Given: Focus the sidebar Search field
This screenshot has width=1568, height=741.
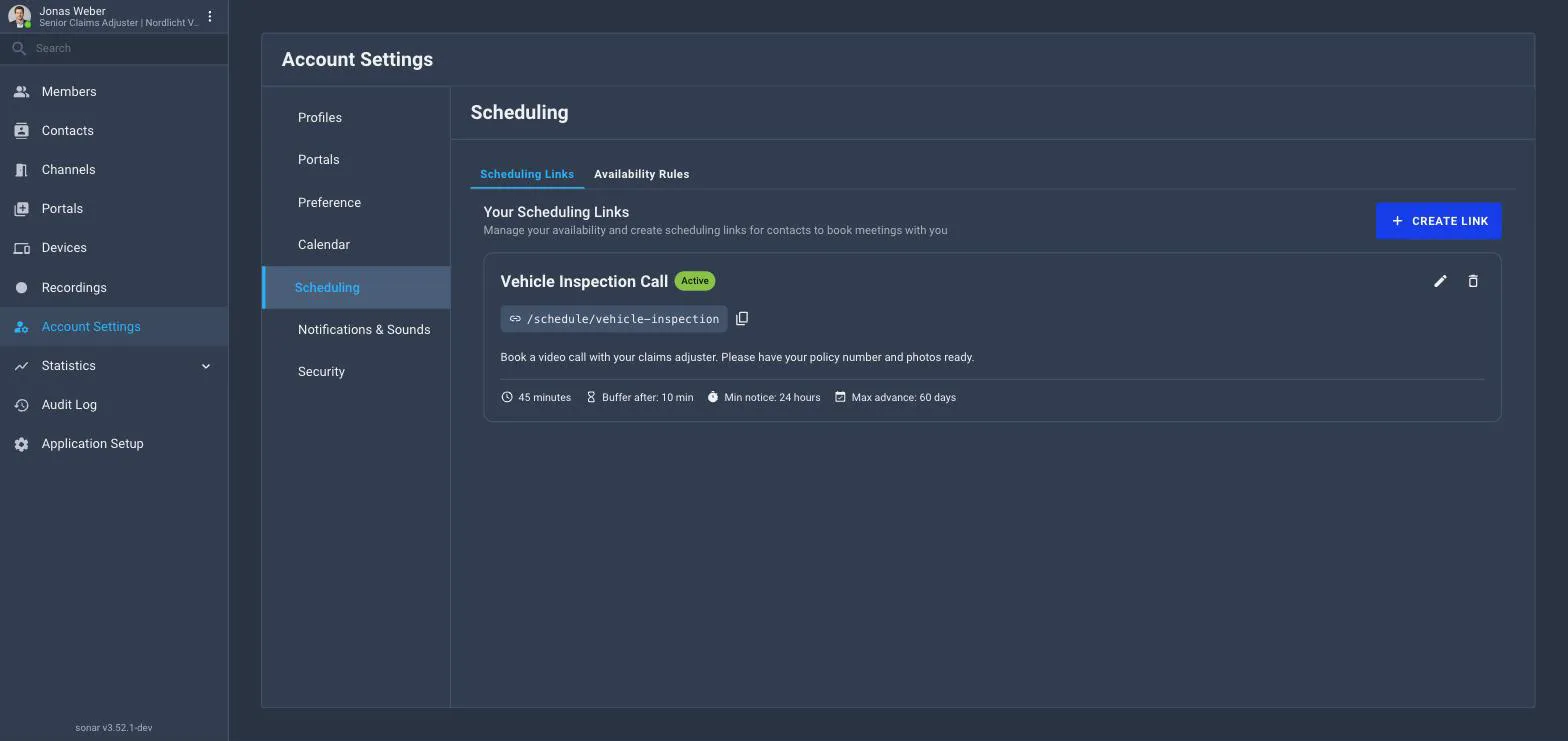Looking at the screenshot, I should click(x=114, y=48).
